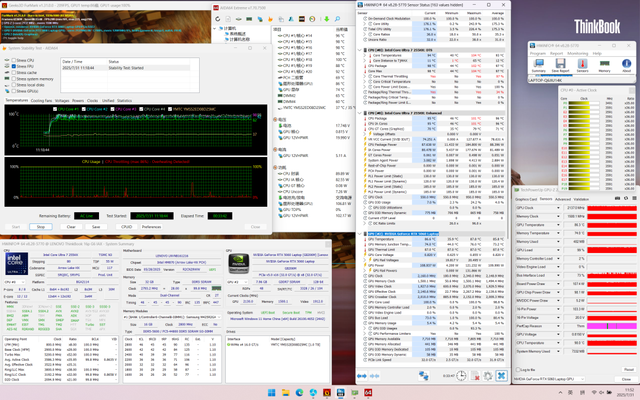Toggle CPU Core #1 graph checkbox

[x=55, y=109]
